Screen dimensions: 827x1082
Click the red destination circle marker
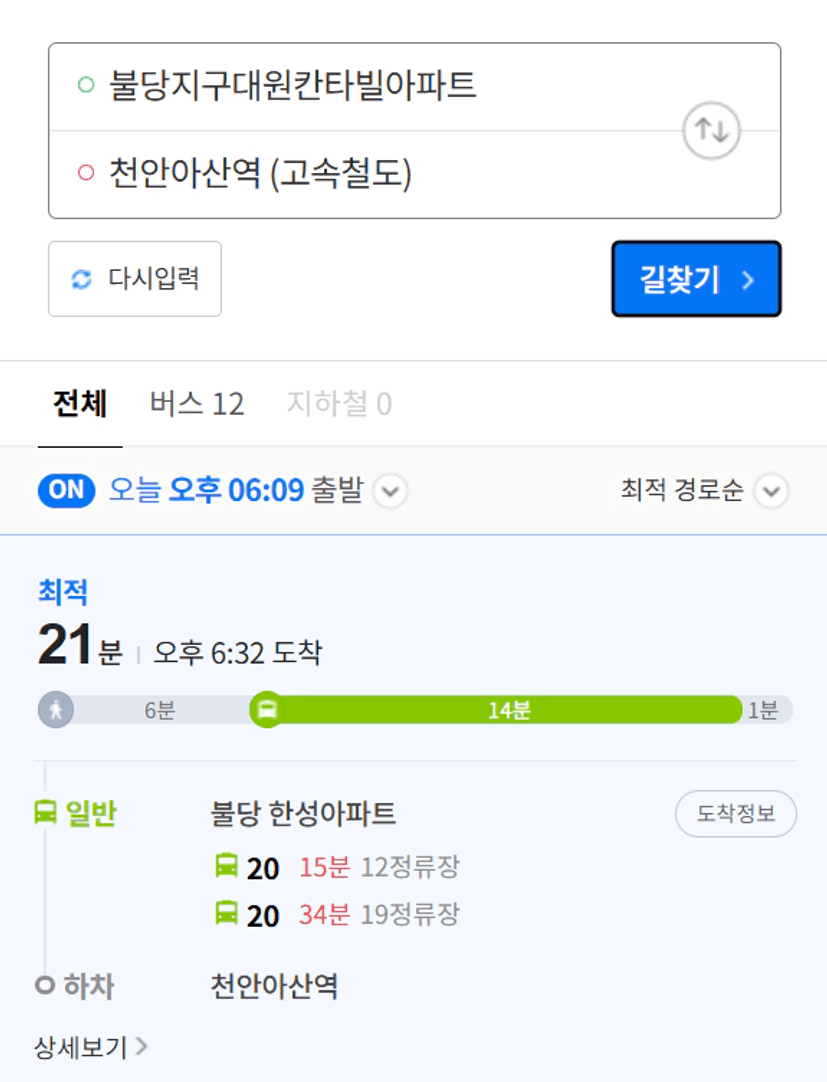86,172
